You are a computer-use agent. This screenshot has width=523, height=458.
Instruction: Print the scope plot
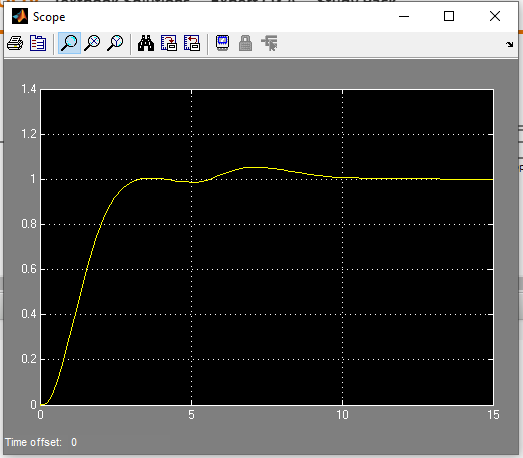click(x=15, y=43)
